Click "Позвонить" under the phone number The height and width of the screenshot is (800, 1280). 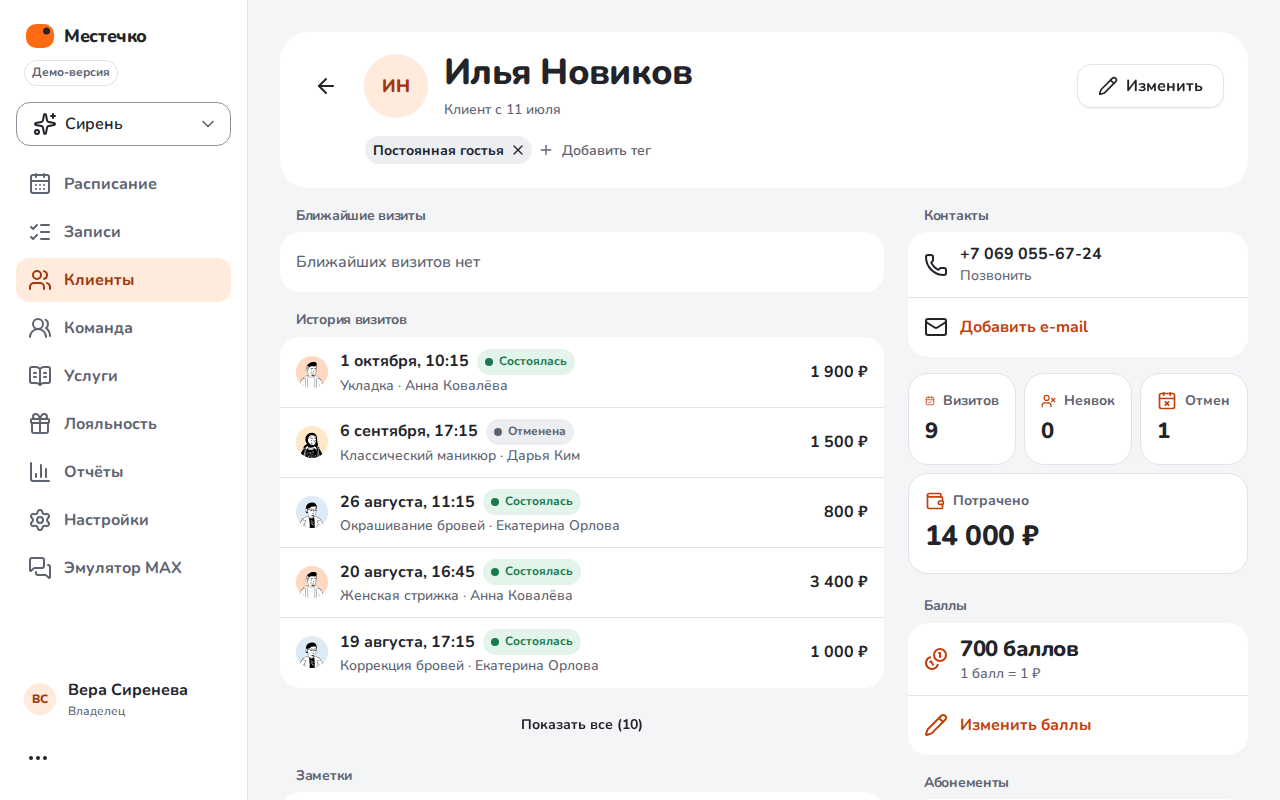point(996,276)
